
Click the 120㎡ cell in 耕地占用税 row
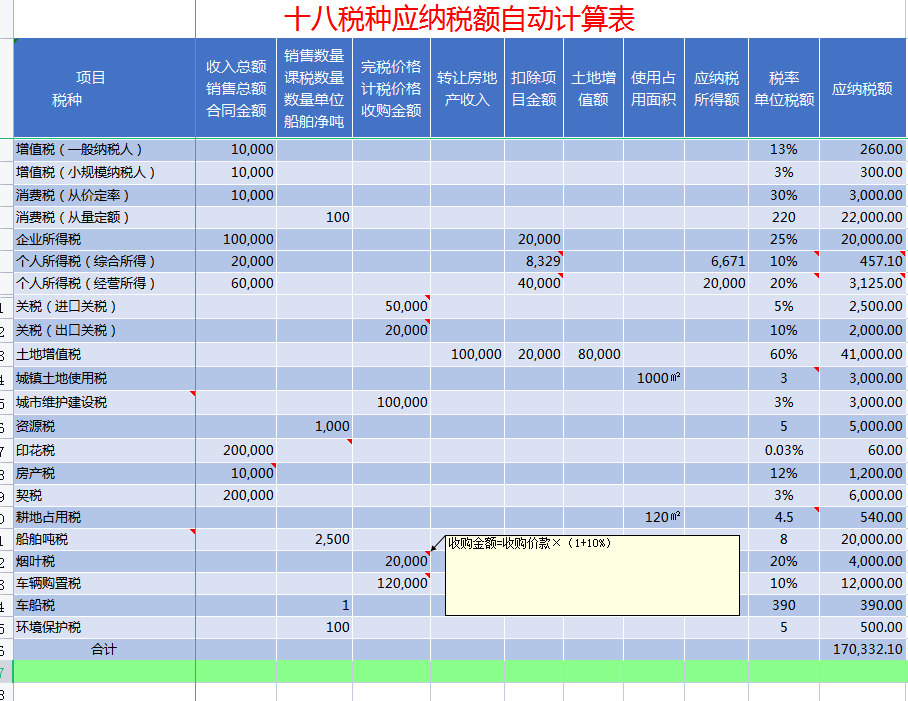[x=654, y=517]
